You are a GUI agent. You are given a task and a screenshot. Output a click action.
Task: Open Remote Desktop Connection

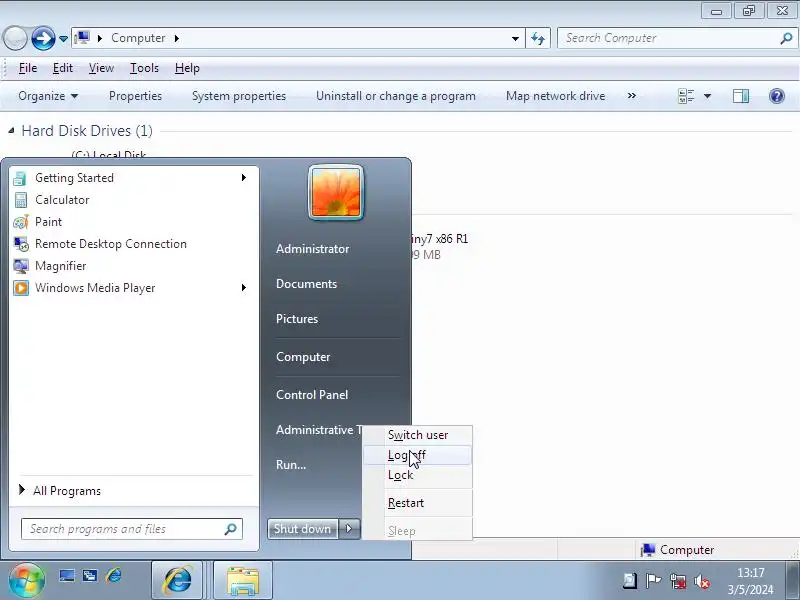pos(132,243)
